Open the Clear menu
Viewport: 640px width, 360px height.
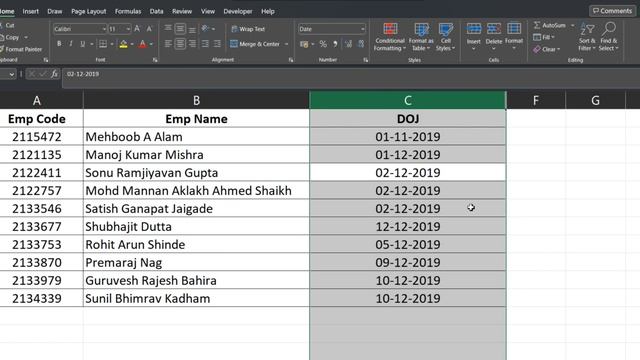click(547, 49)
